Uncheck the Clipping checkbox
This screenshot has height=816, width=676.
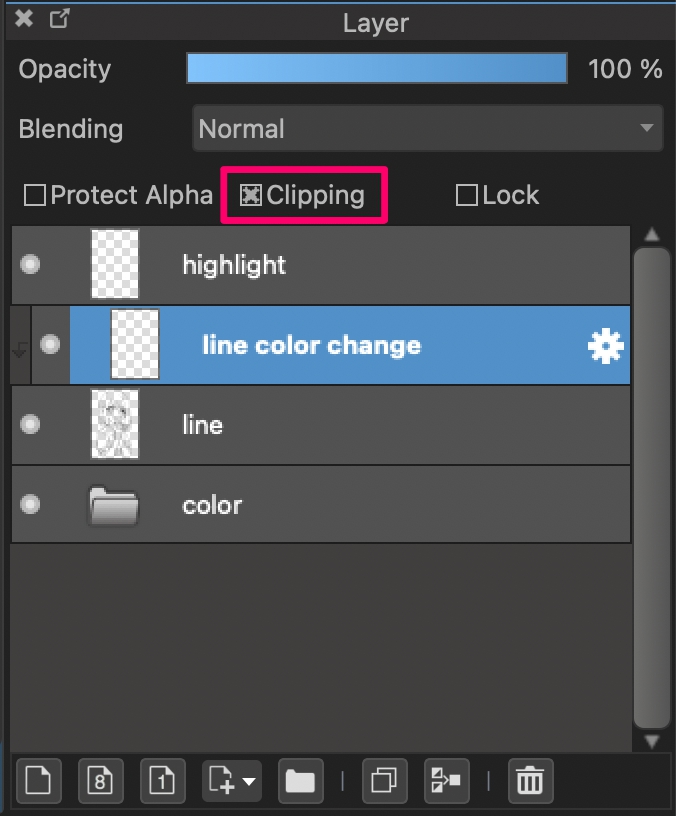[250, 195]
